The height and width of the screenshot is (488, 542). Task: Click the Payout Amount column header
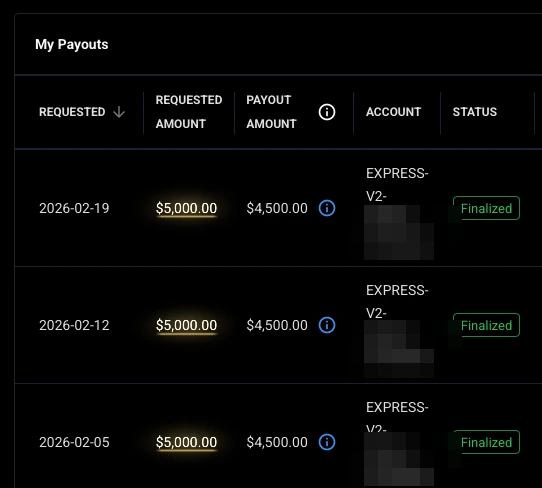point(271,112)
